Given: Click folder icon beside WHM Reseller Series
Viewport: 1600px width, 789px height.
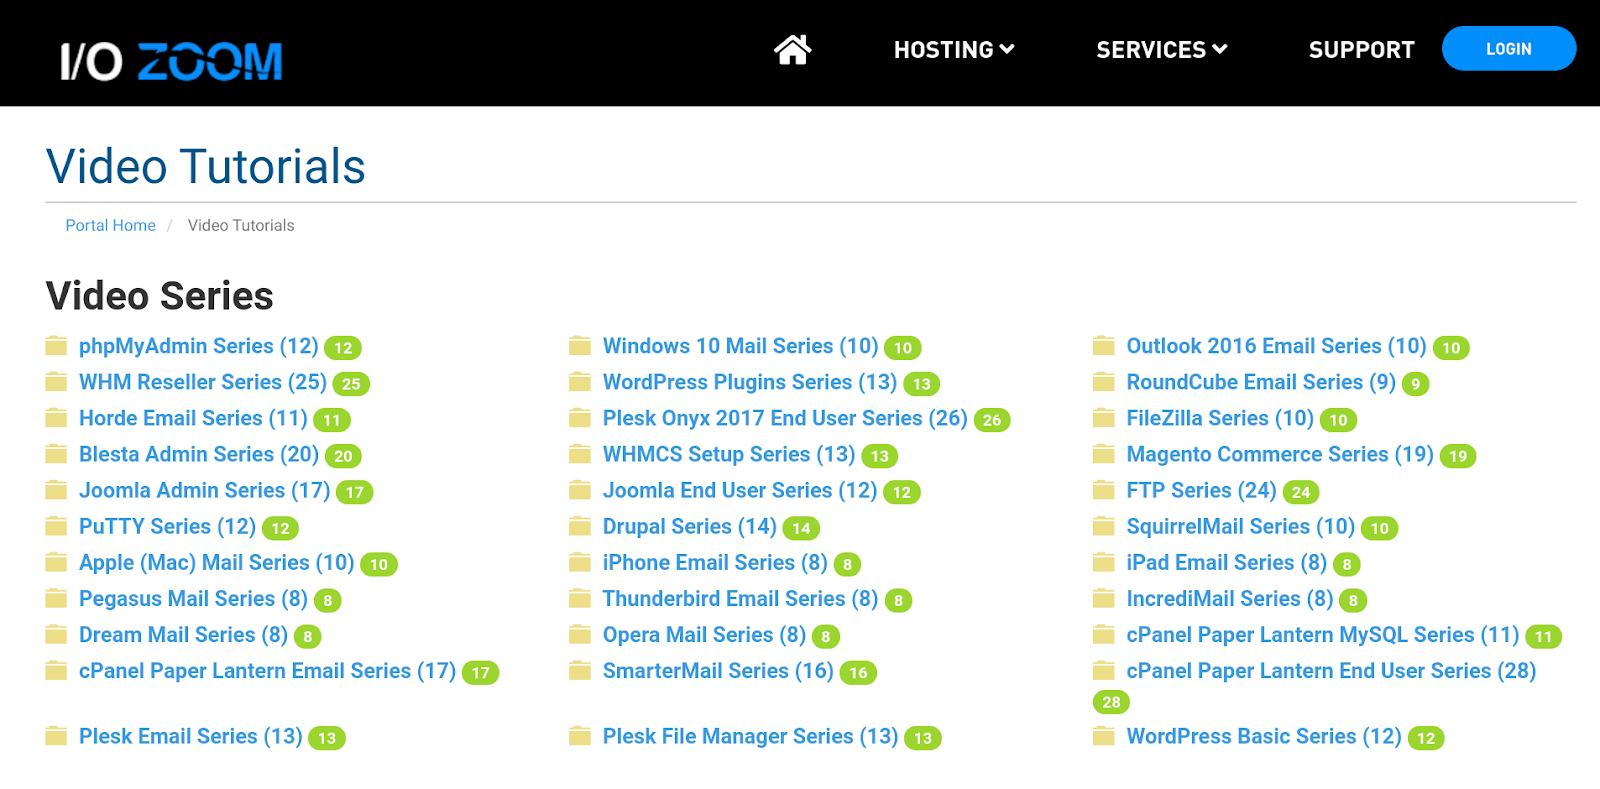Looking at the screenshot, I should pyautogui.click(x=56, y=382).
